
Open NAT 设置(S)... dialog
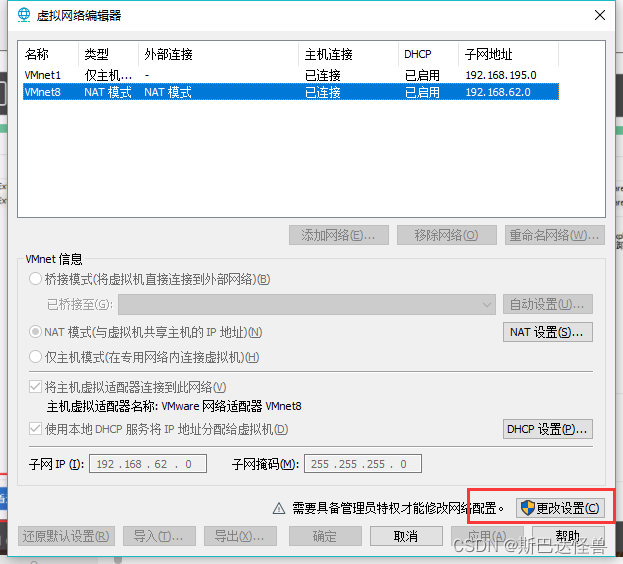point(548,332)
